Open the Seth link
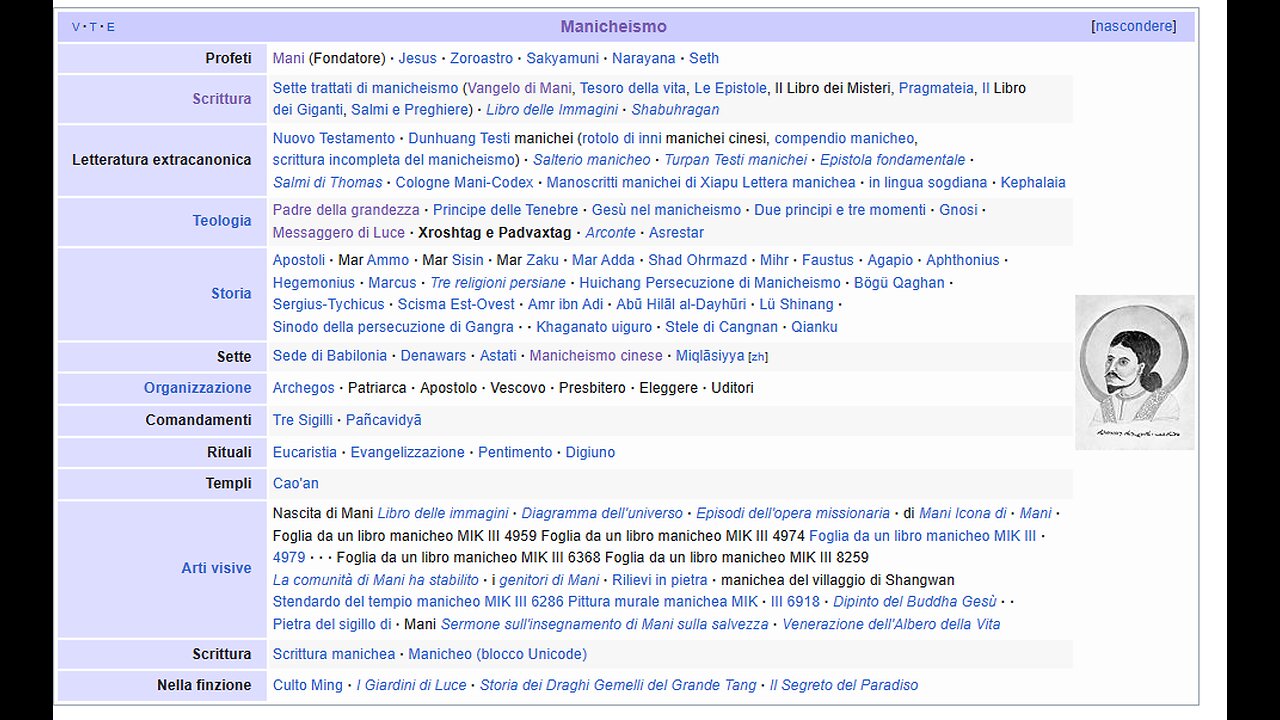Viewport: 1280px width, 720px height. tap(704, 58)
